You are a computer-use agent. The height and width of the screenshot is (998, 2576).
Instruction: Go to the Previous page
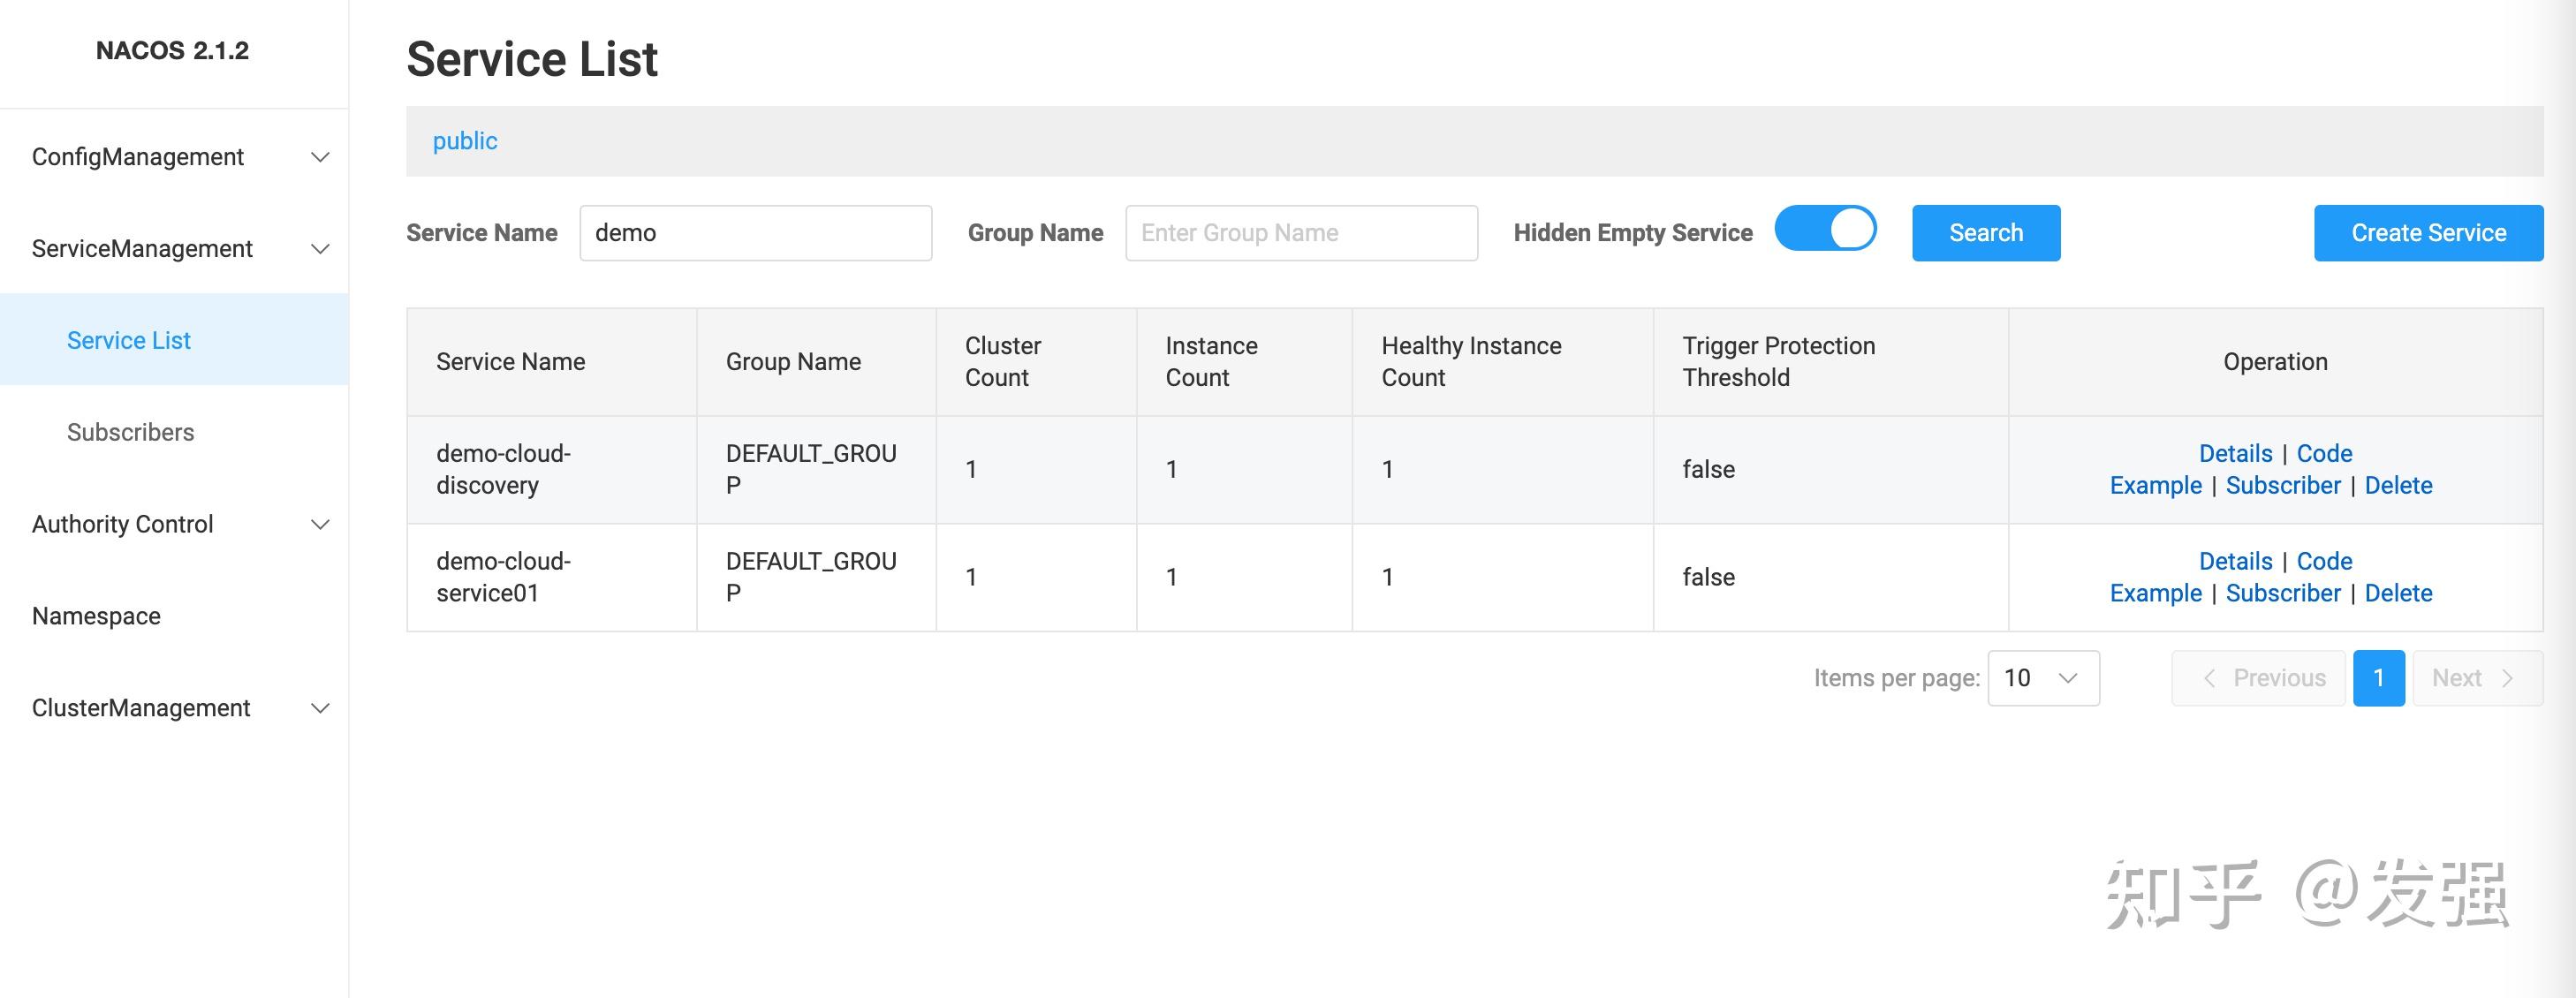(2258, 678)
